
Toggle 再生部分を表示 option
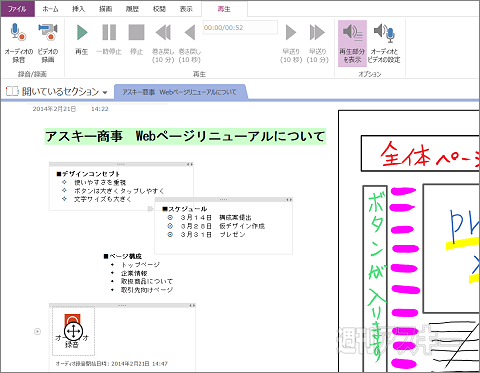point(352,43)
